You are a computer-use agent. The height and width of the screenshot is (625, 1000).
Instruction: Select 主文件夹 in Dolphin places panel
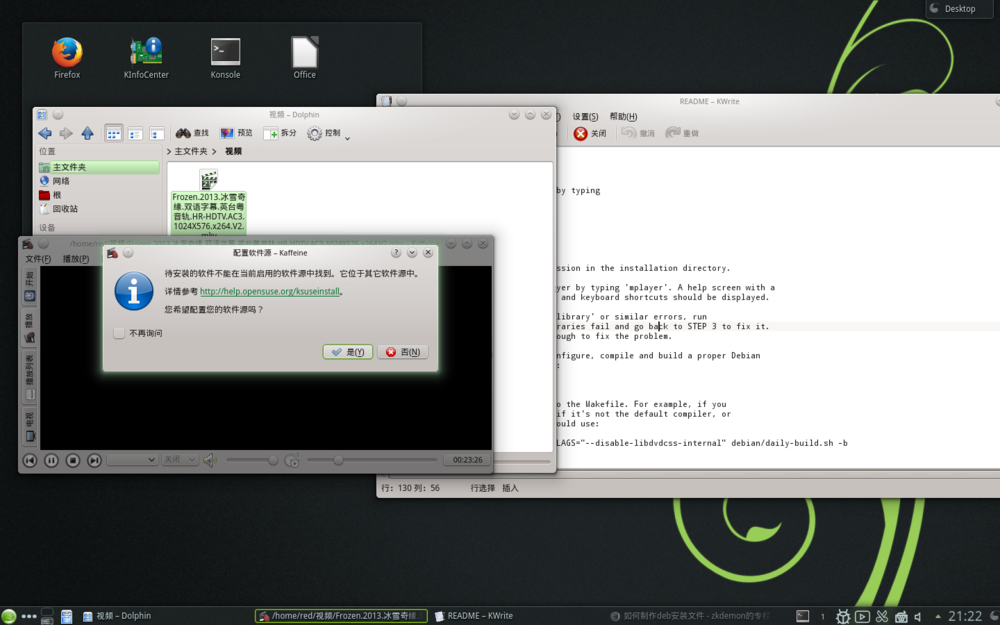(x=99, y=167)
